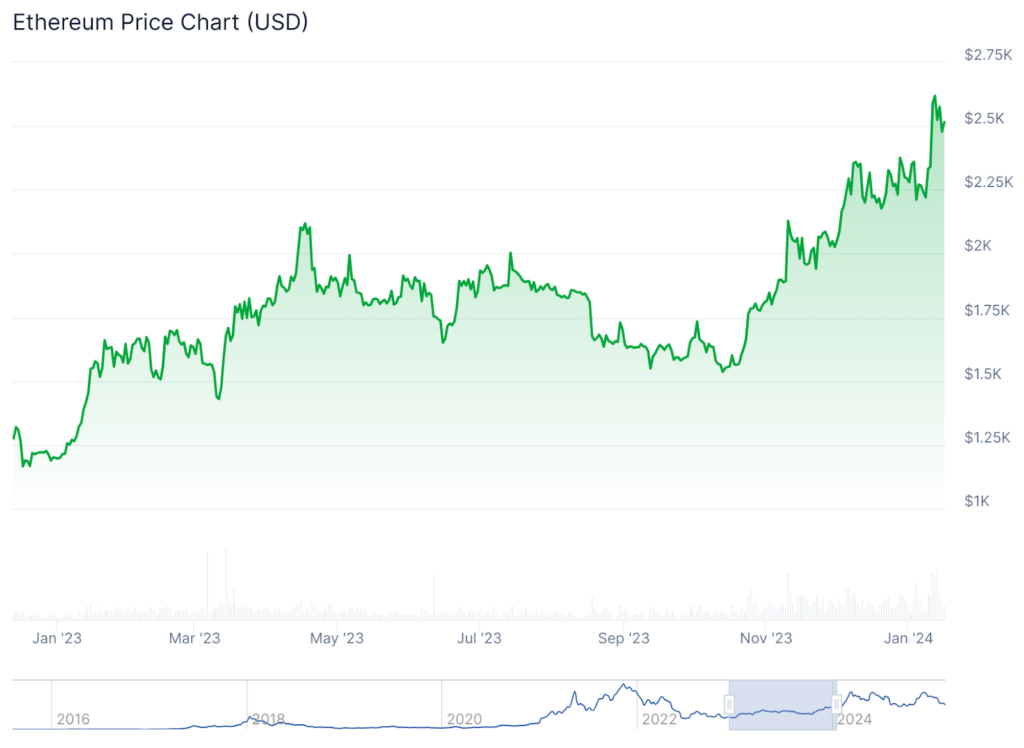Image resolution: width=1024 pixels, height=748 pixels.
Task: Click the left range handle in navigator
Action: pos(730,705)
